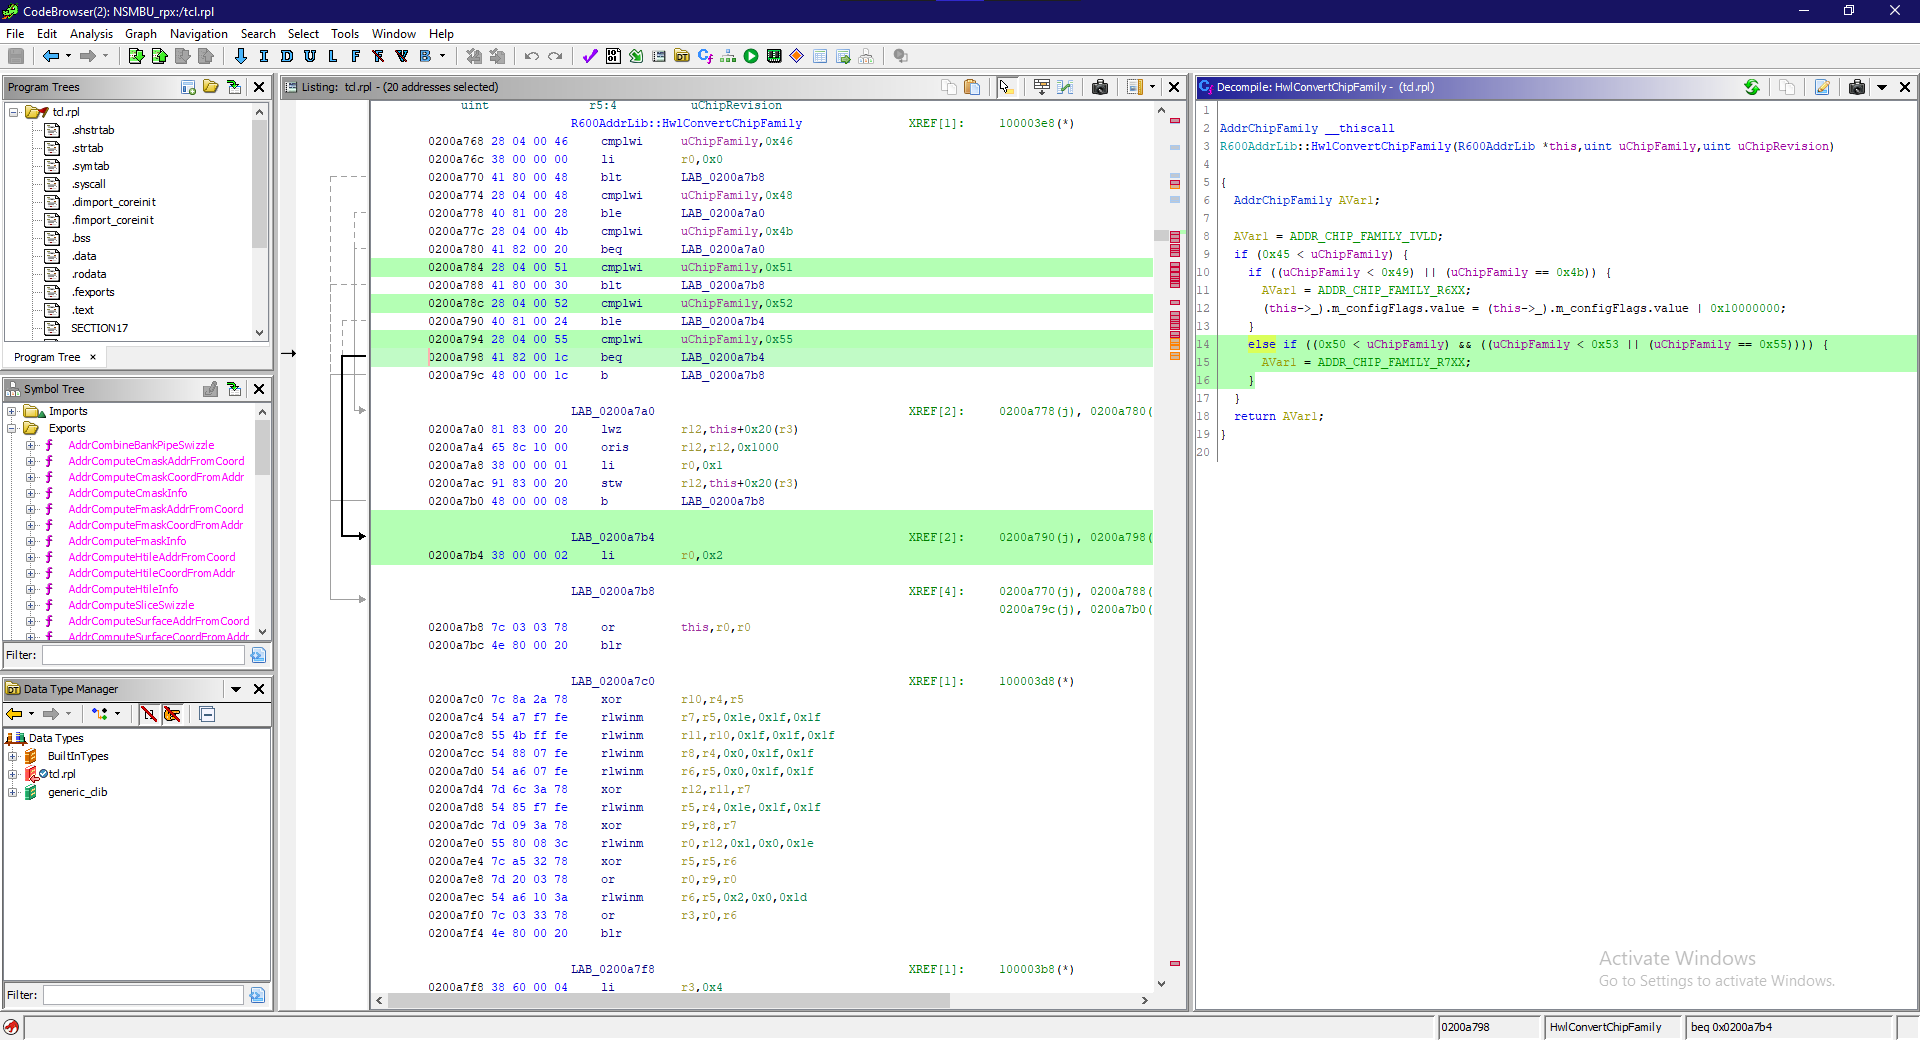Click the purple checkmark toolbar icon

(x=590, y=57)
